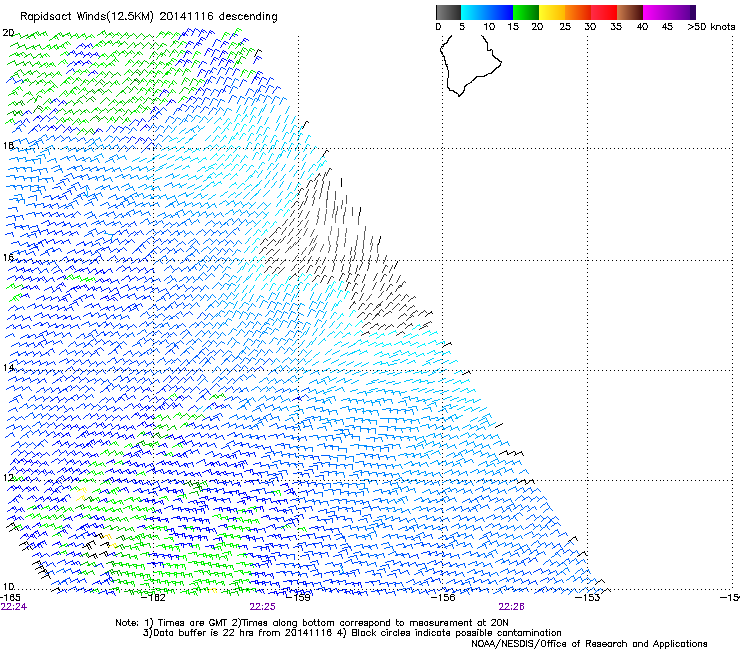The height and width of the screenshot is (650, 740).
Task: Click the legend tick label 45
Action: click(667, 27)
